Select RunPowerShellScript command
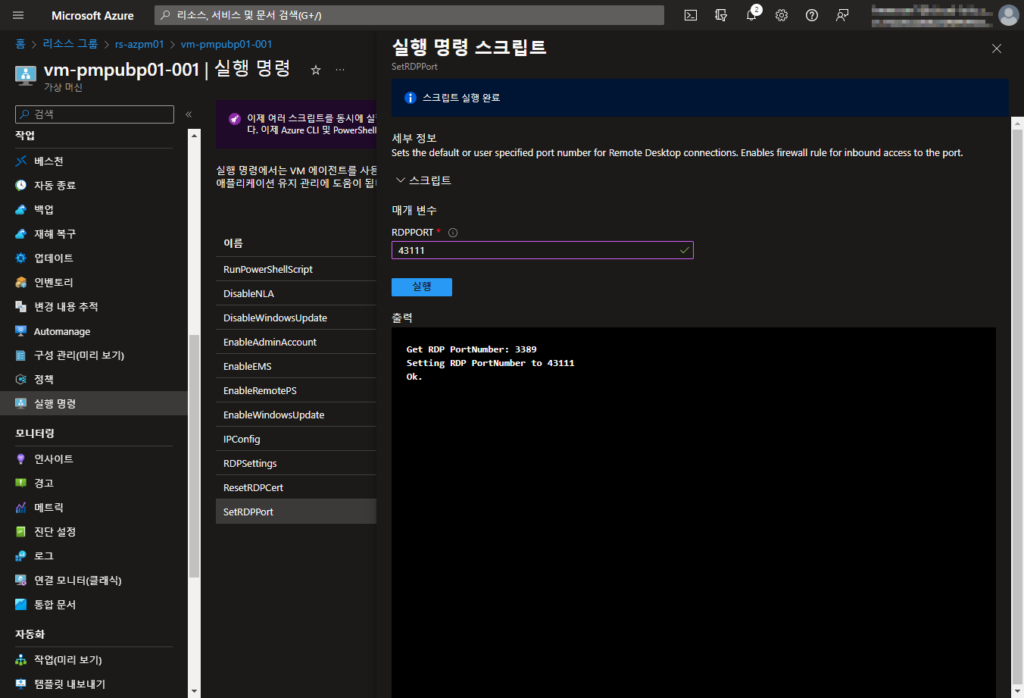The image size is (1024, 698). tap(296, 269)
